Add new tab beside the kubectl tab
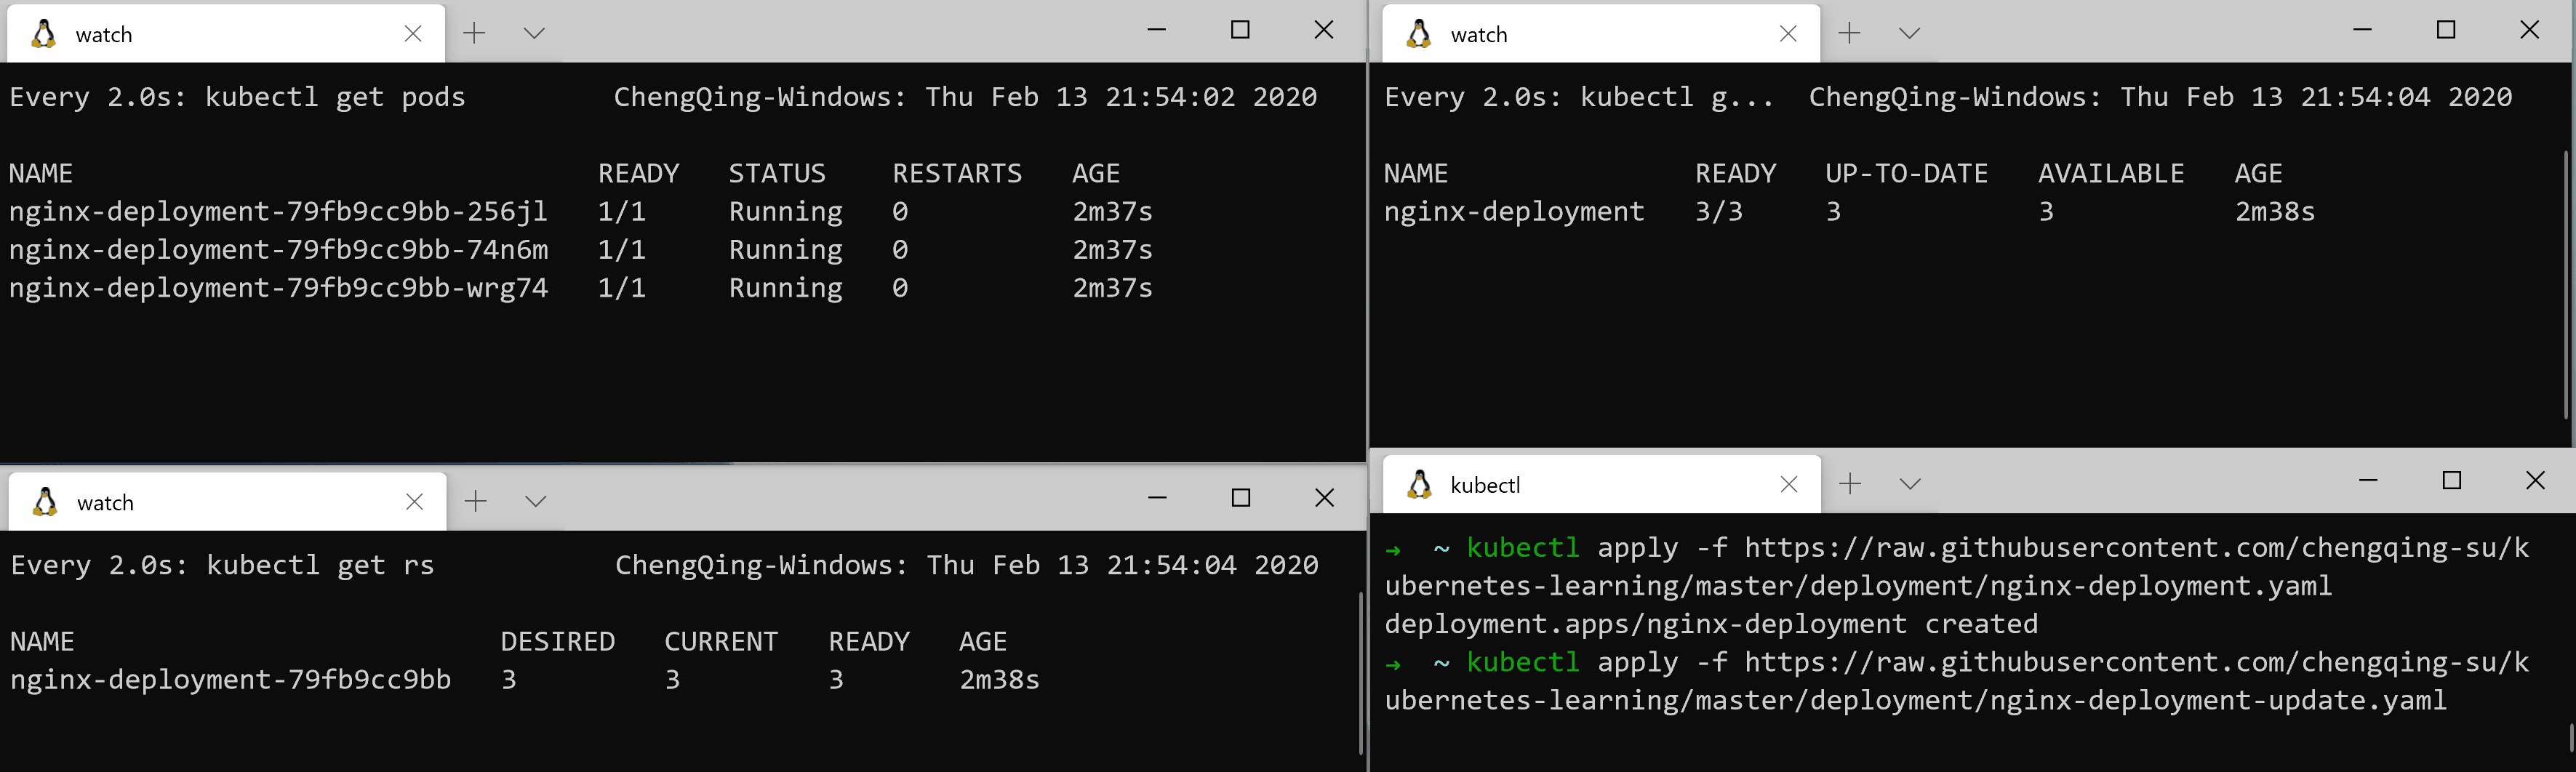 (x=1850, y=484)
